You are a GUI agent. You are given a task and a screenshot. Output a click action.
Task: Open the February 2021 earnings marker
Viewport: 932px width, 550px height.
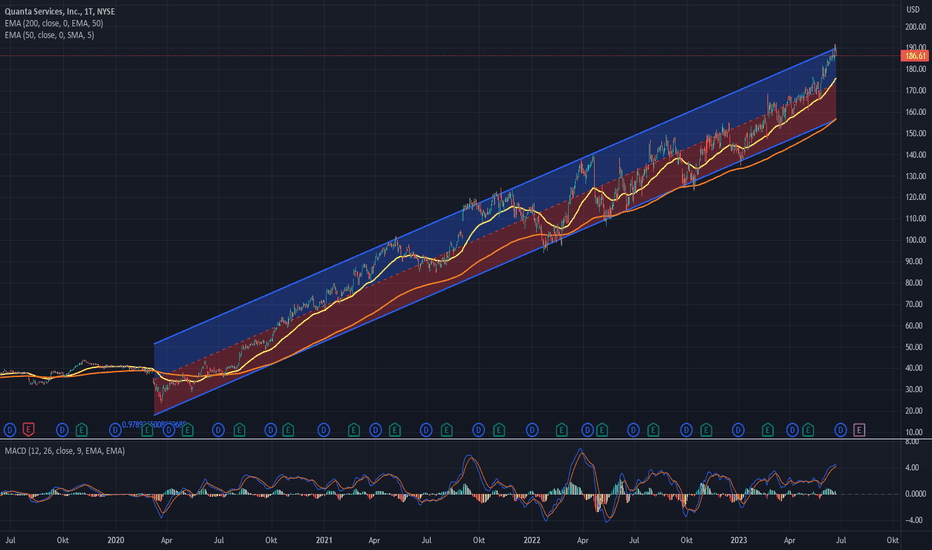354,429
